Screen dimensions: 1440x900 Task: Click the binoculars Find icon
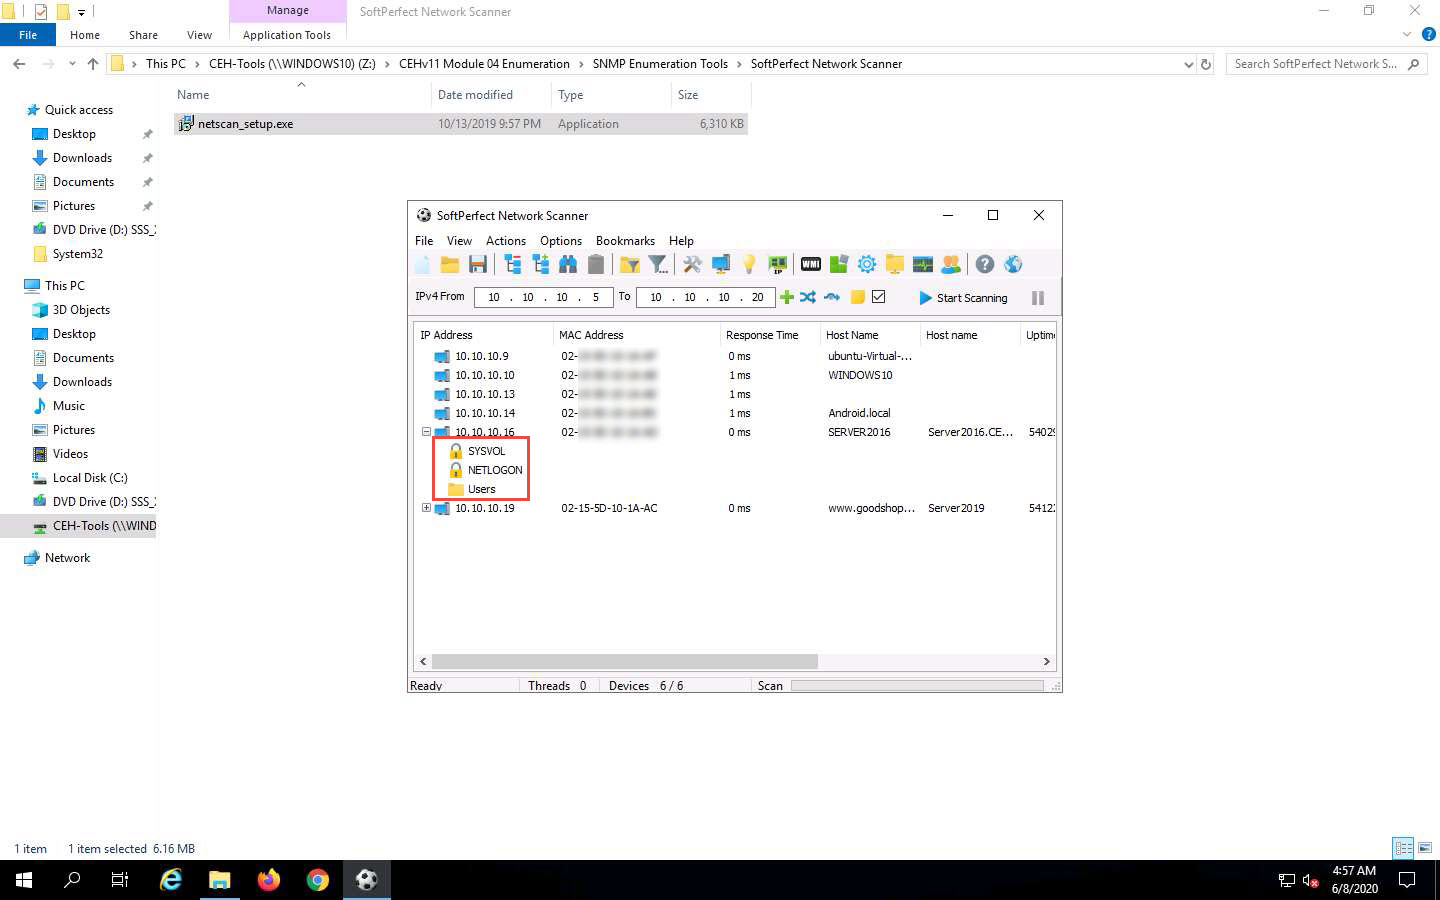(x=568, y=264)
